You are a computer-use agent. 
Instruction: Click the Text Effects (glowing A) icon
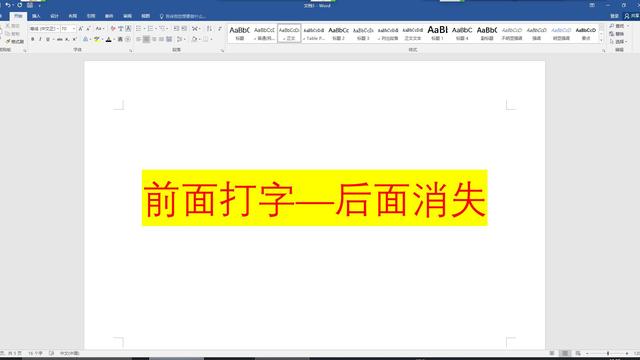(85, 39)
